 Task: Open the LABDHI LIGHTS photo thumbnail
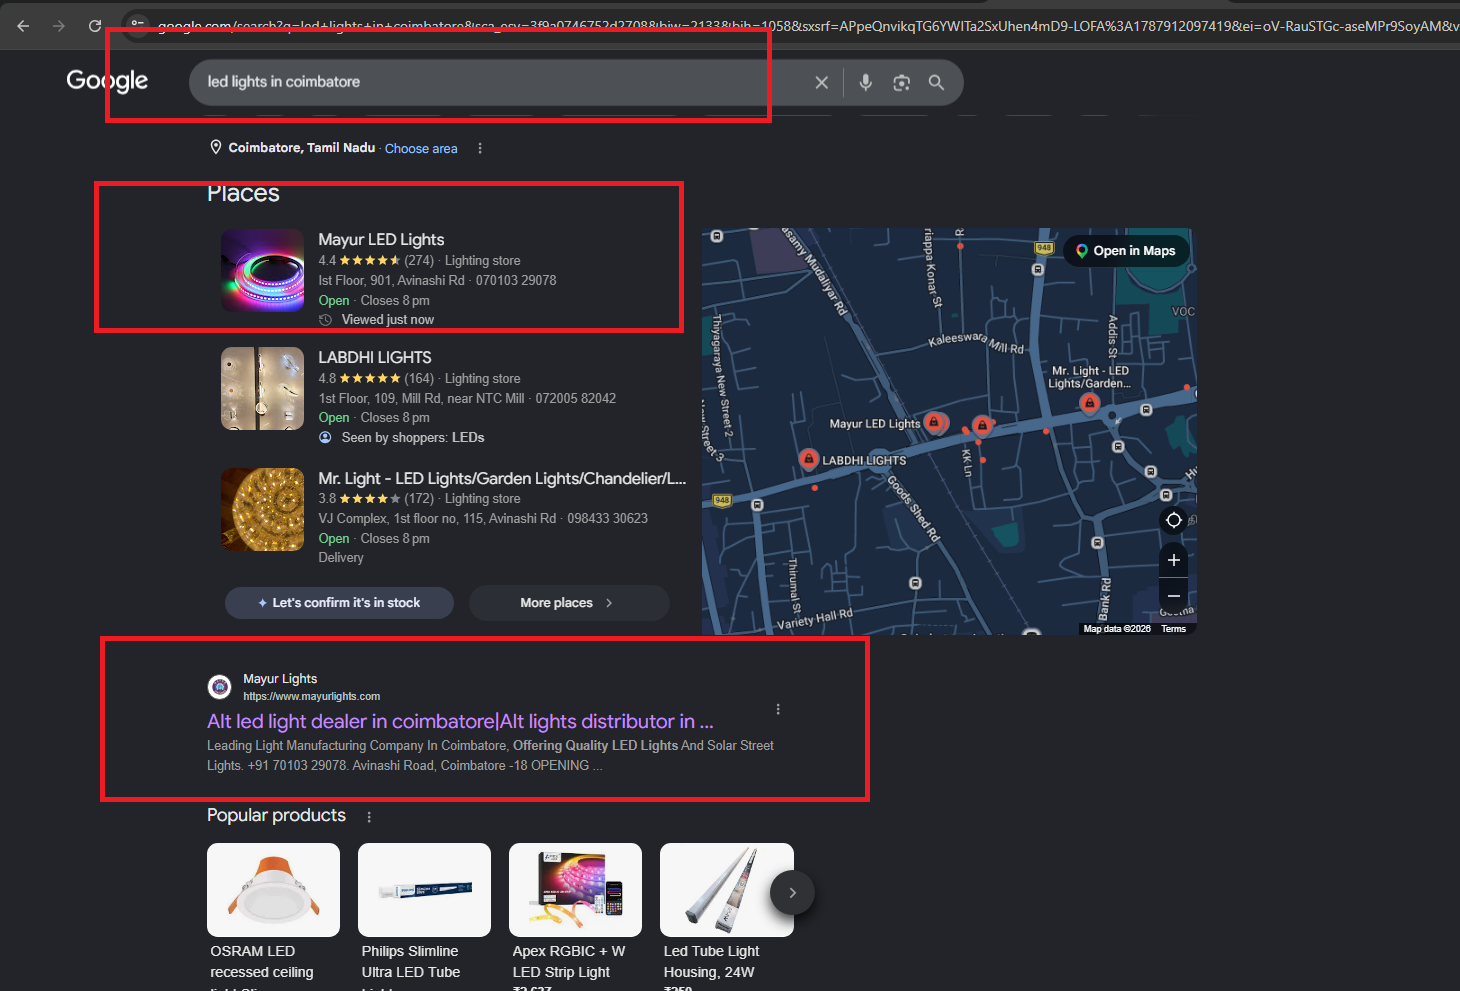coord(262,389)
